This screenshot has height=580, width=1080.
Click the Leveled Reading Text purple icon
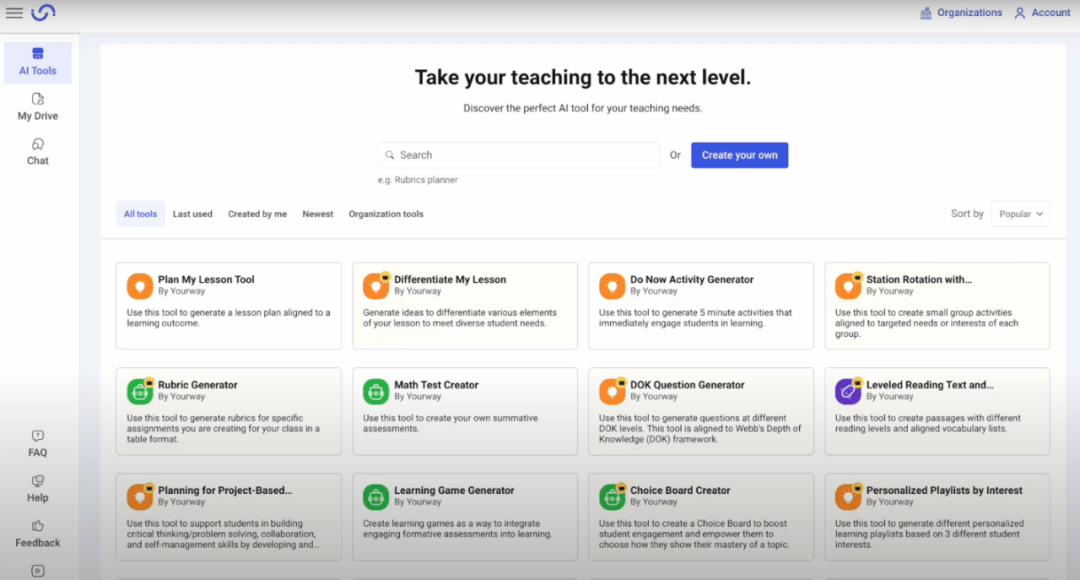(x=847, y=391)
